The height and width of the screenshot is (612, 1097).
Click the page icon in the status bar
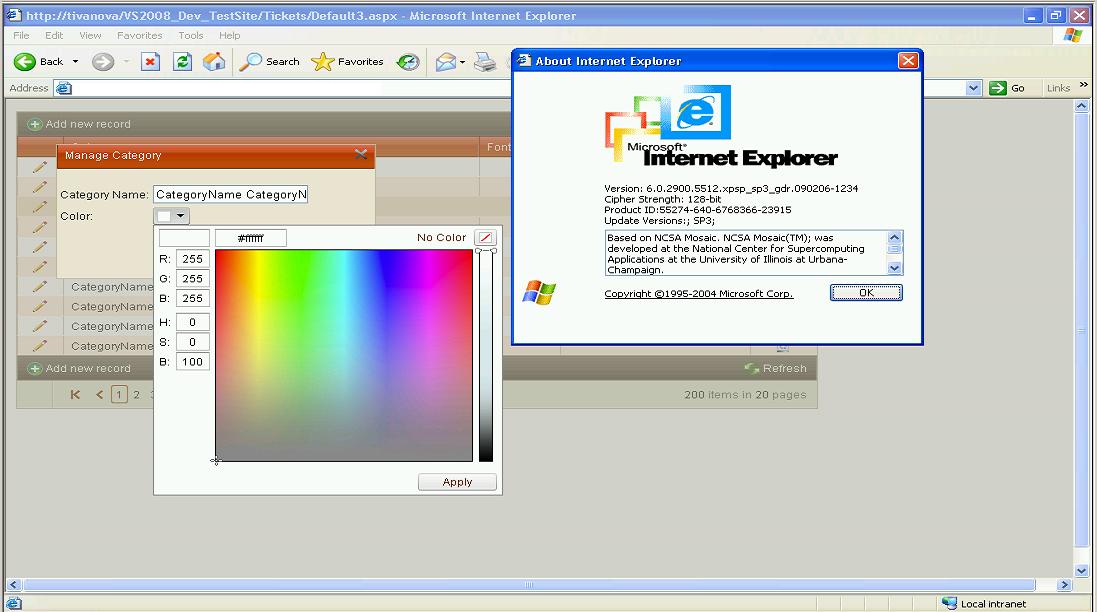click(x=14, y=604)
